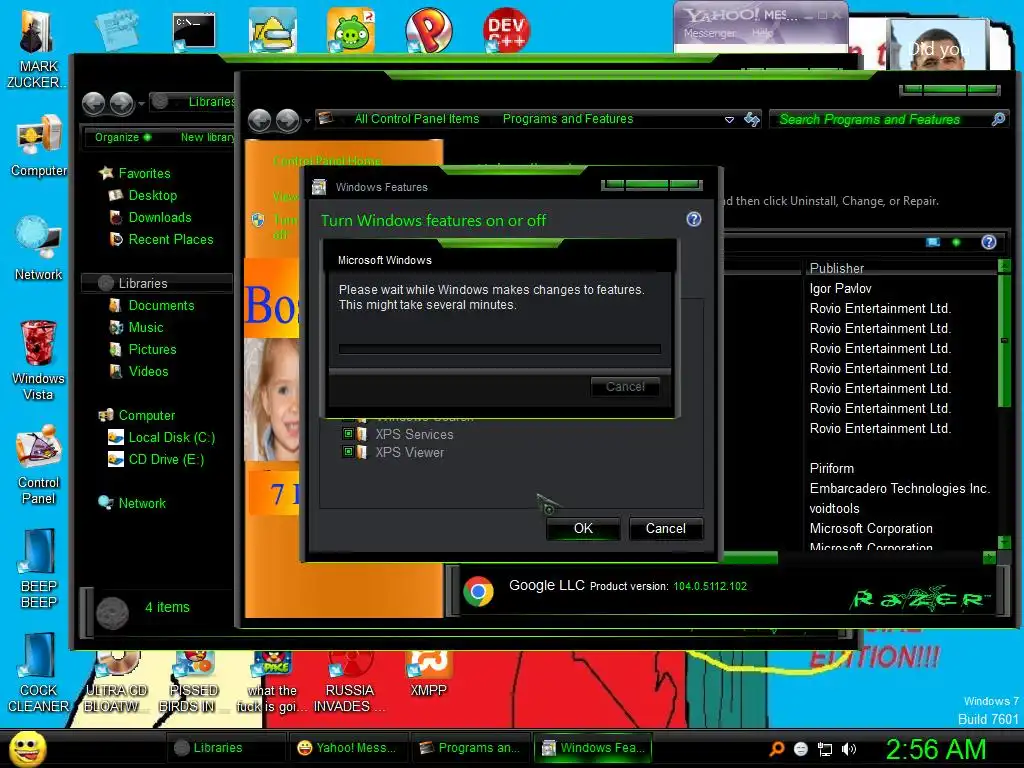1024x768 pixels.
Task: Open the Network desktop icon
Action: pyautogui.click(x=39, y=249)
